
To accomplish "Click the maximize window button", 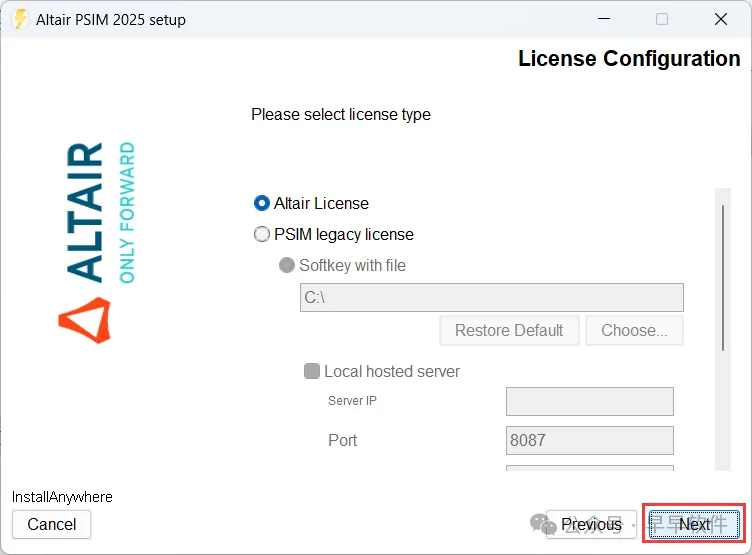I will (x=661, y=19).
